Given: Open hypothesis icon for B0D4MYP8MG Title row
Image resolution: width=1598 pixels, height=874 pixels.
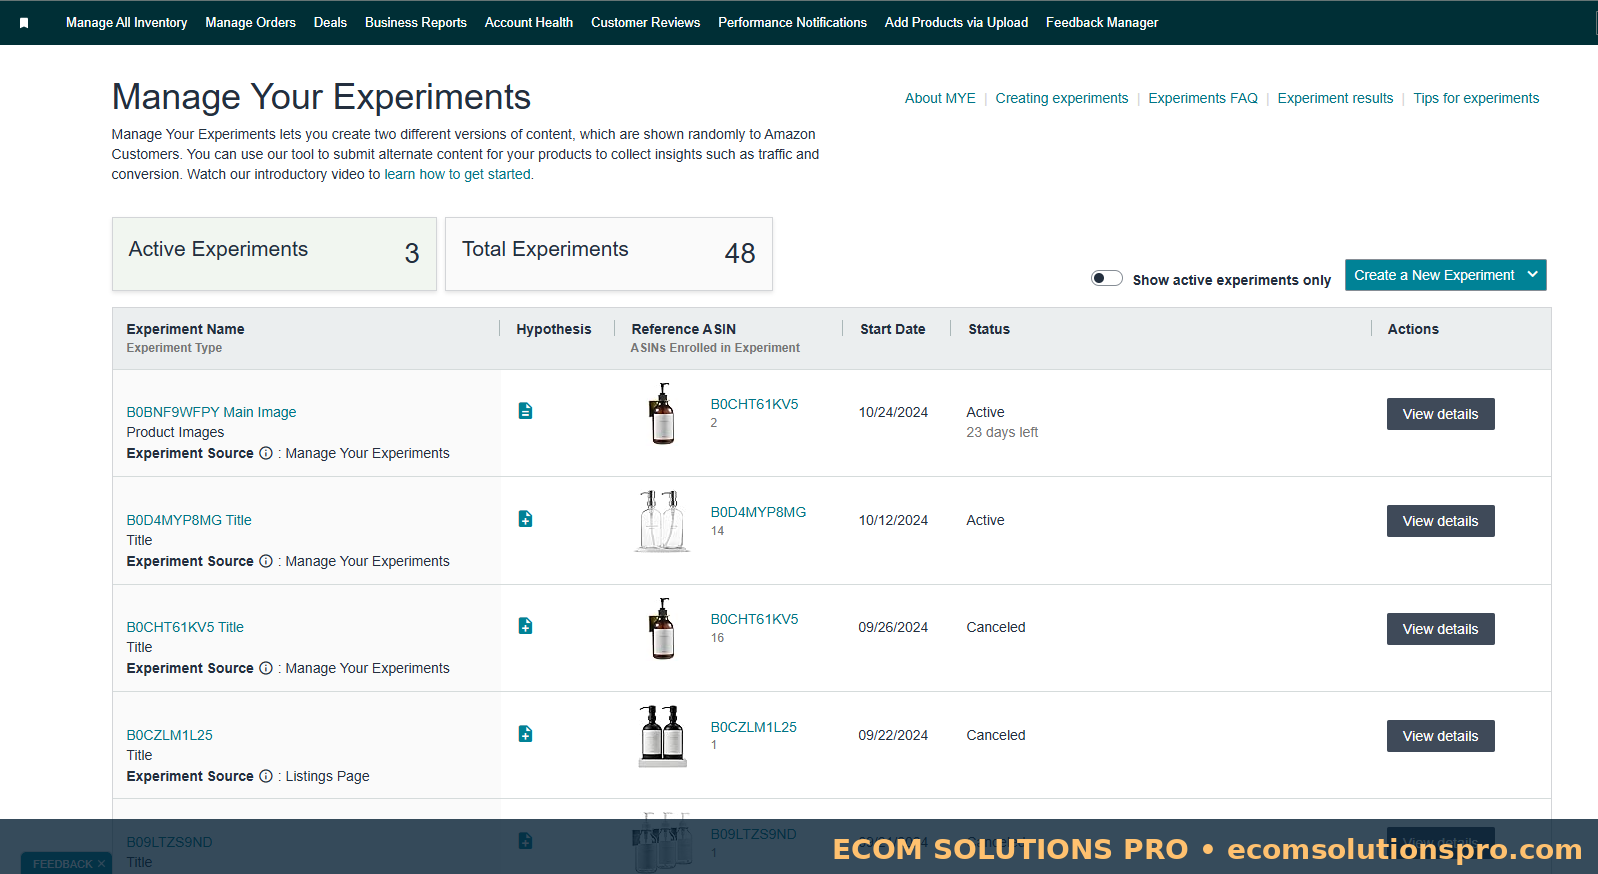Looking at the screenshot, I should click(525, 519).
